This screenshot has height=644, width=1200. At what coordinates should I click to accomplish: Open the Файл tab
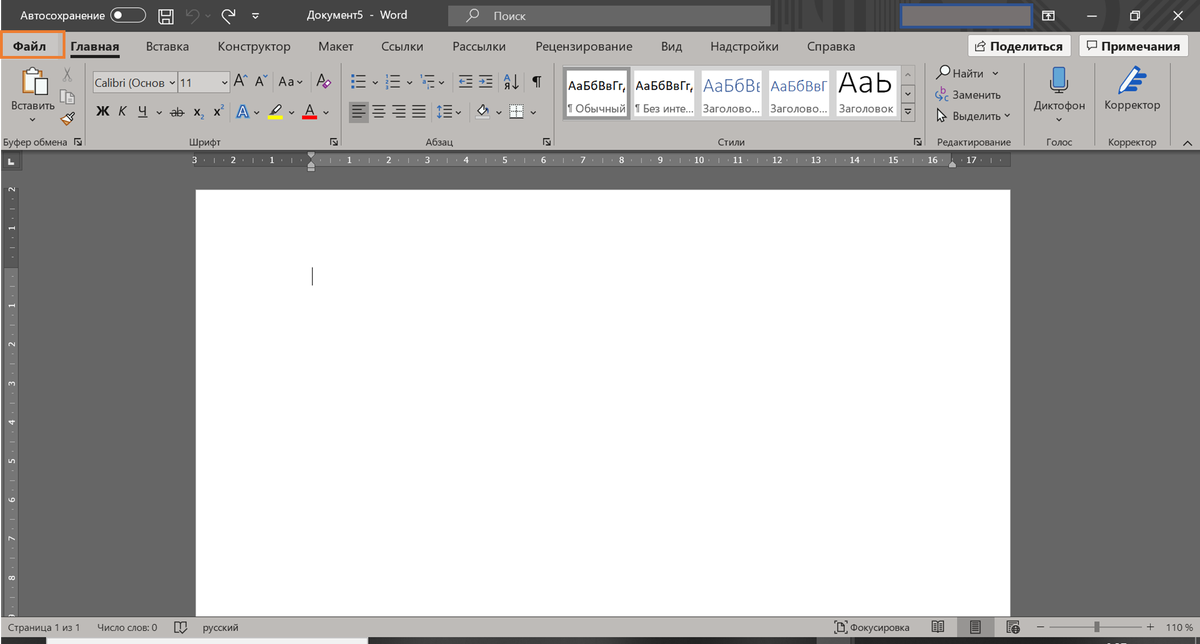30,46
